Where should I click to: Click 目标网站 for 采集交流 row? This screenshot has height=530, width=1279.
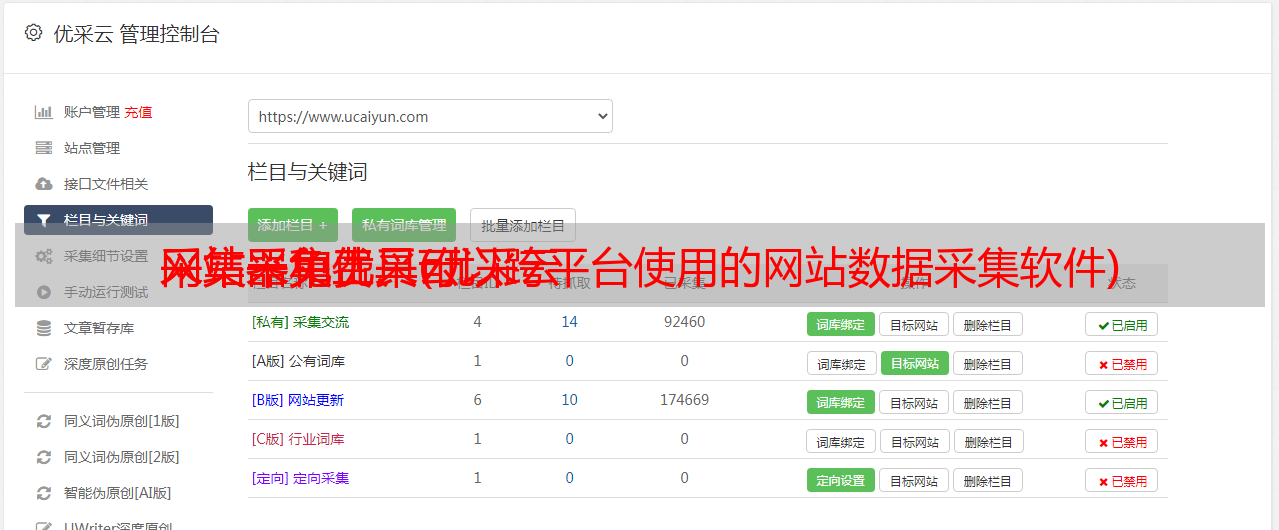[914, 324]
